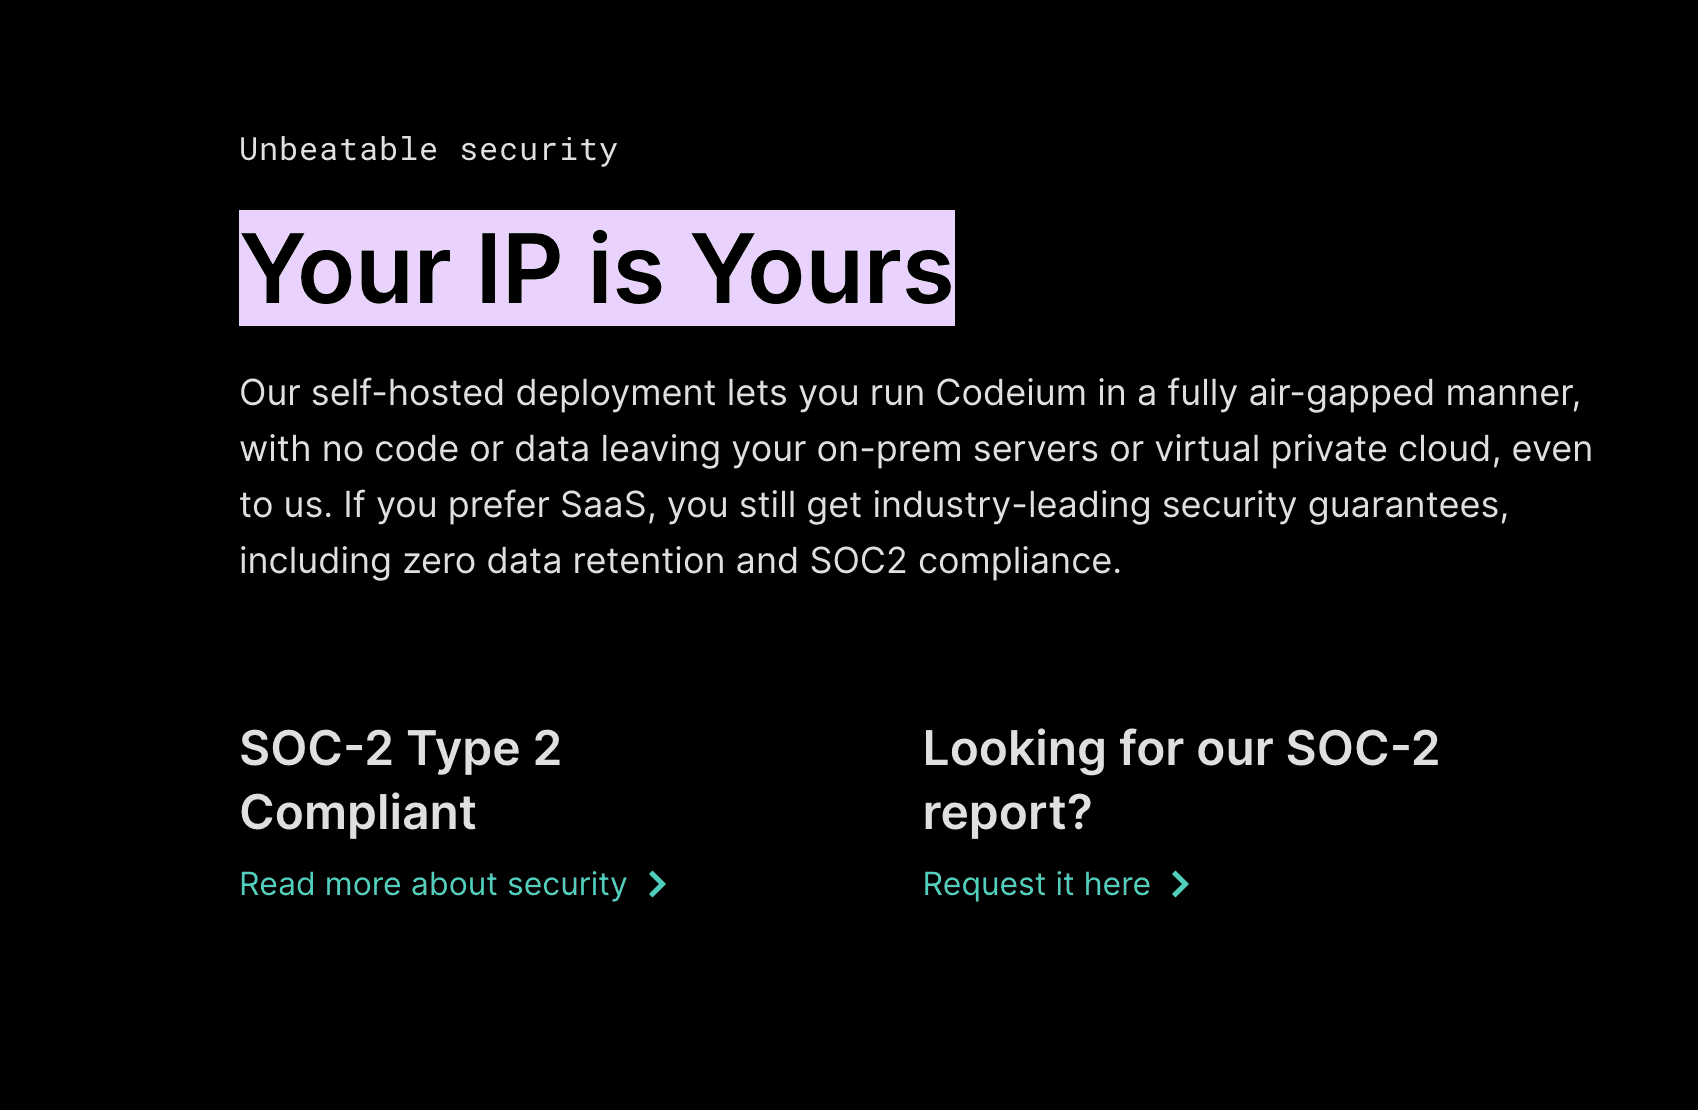Open the Read more about security link
Screen dimensions: 1698x1110
tap(433, 884)
